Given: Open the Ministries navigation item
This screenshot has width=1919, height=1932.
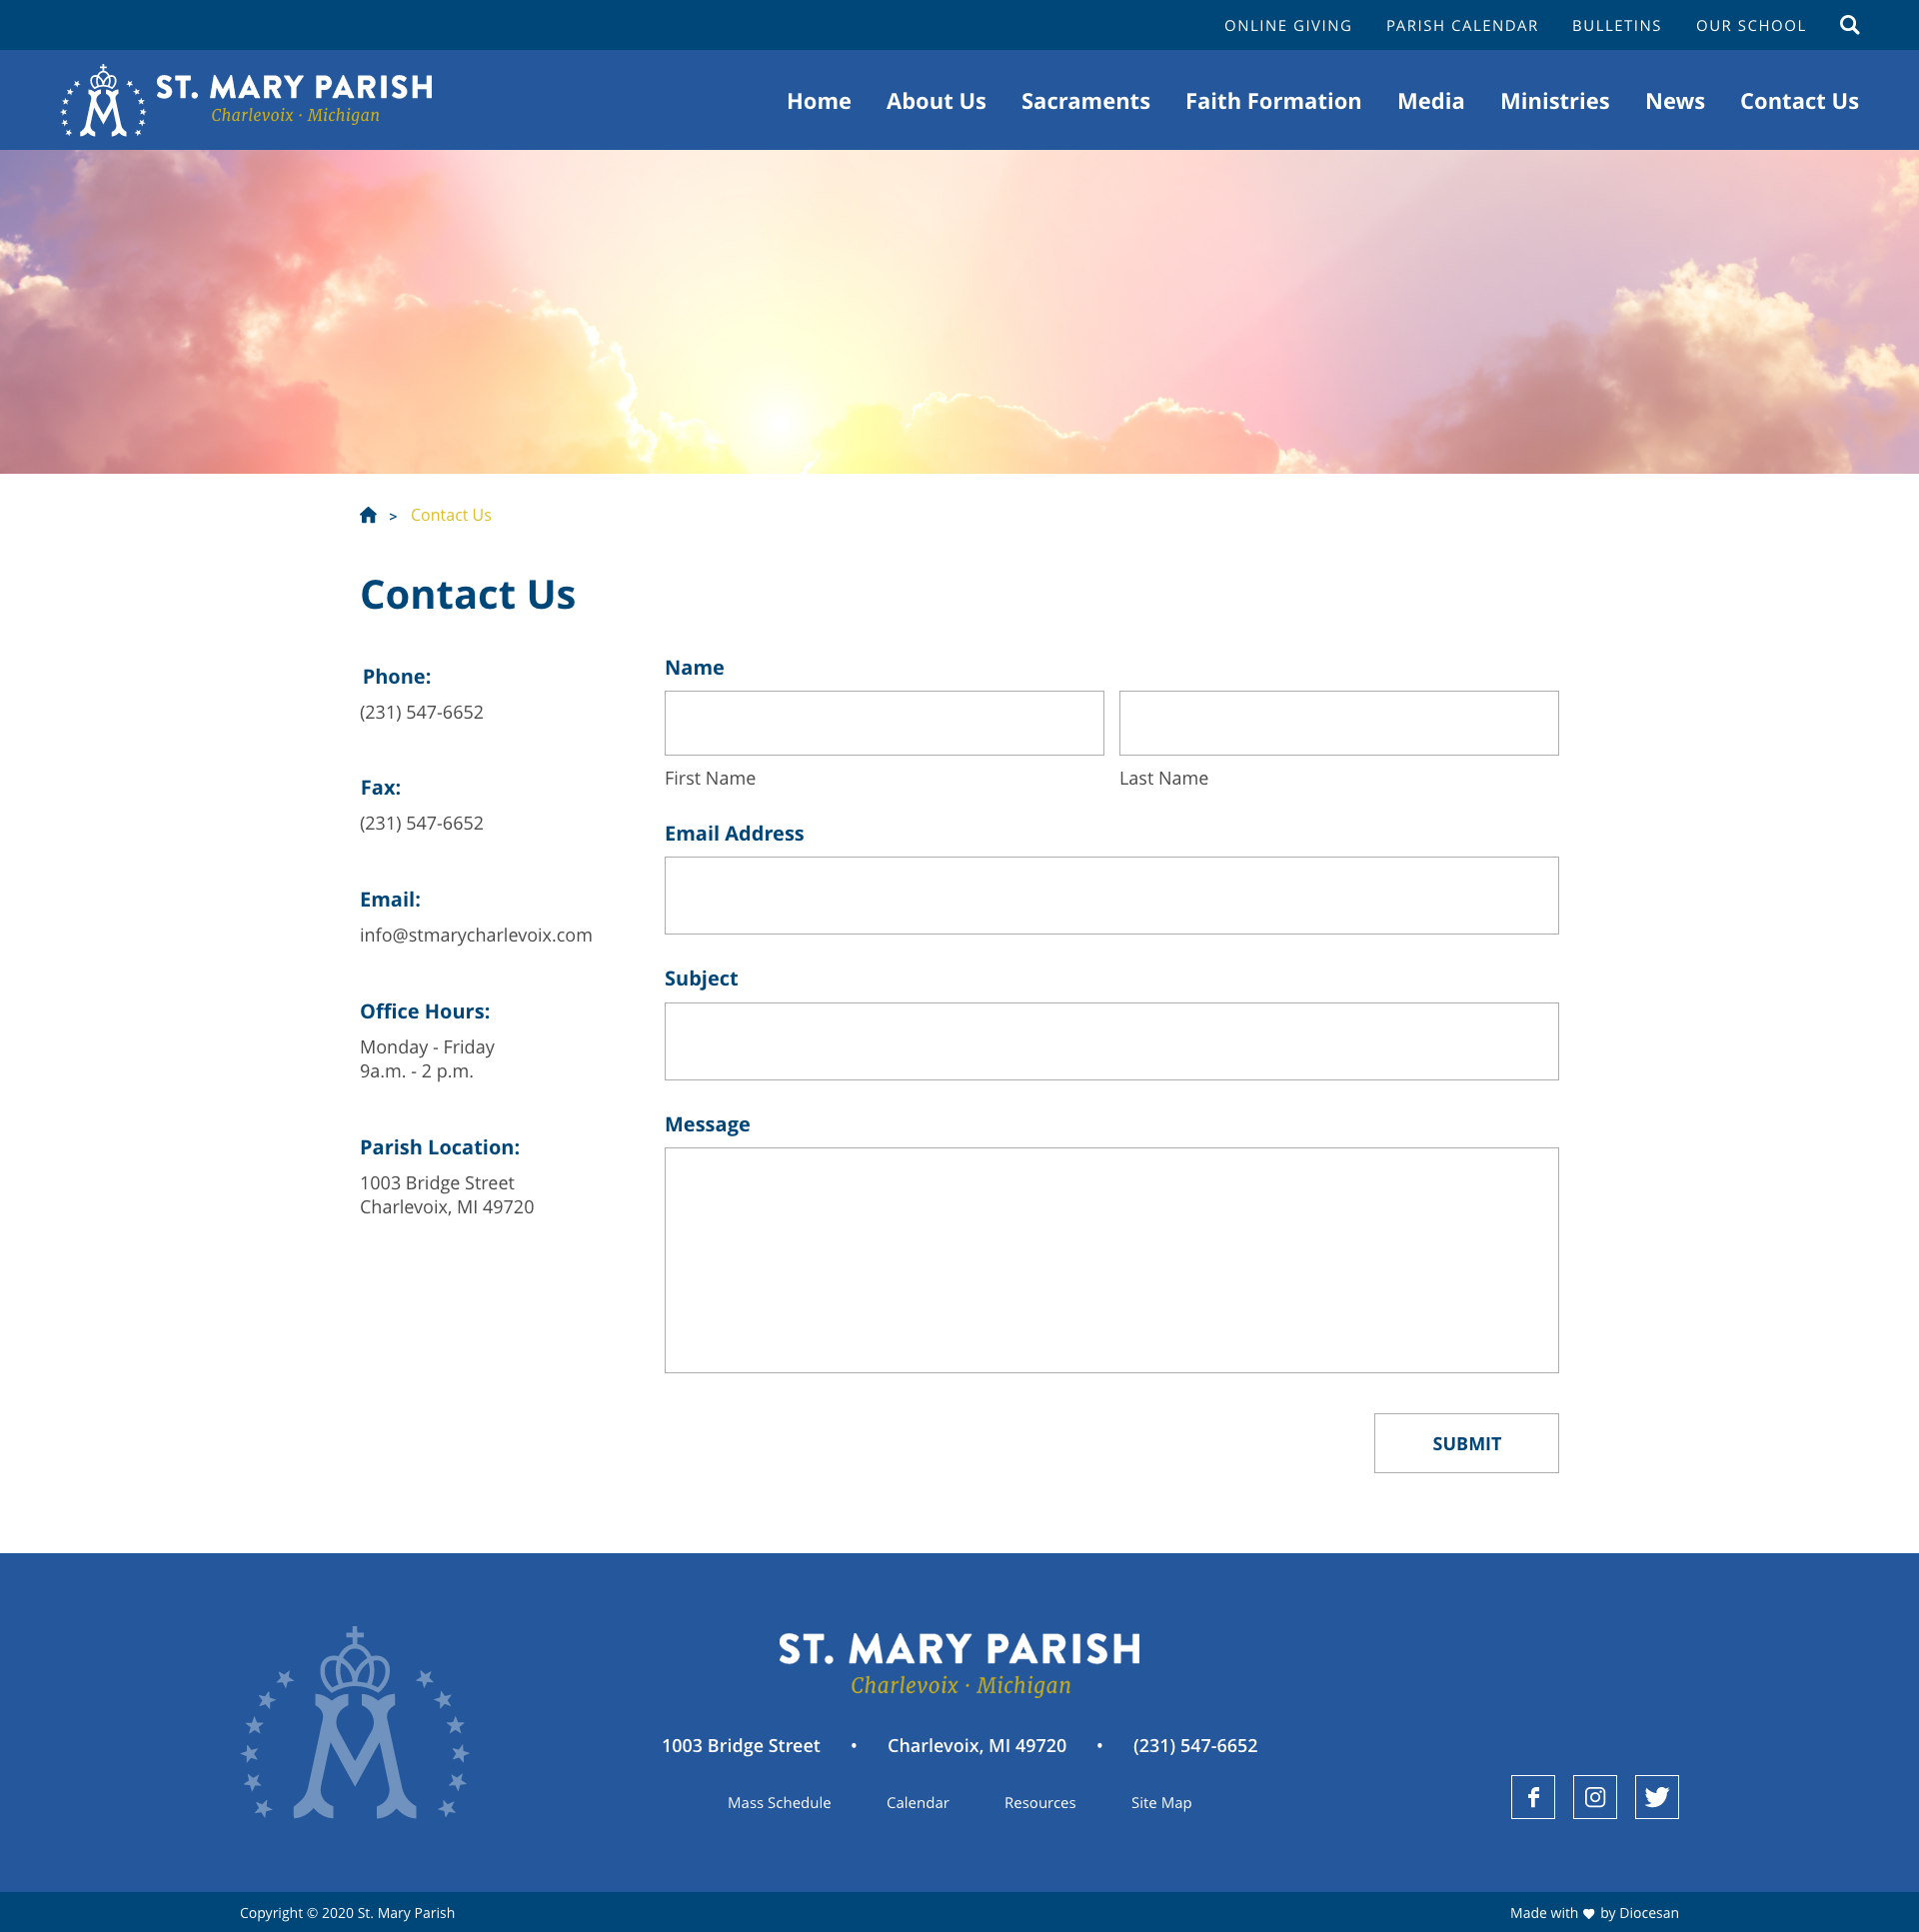Looking at the screenshot, I should (1554, 101).
